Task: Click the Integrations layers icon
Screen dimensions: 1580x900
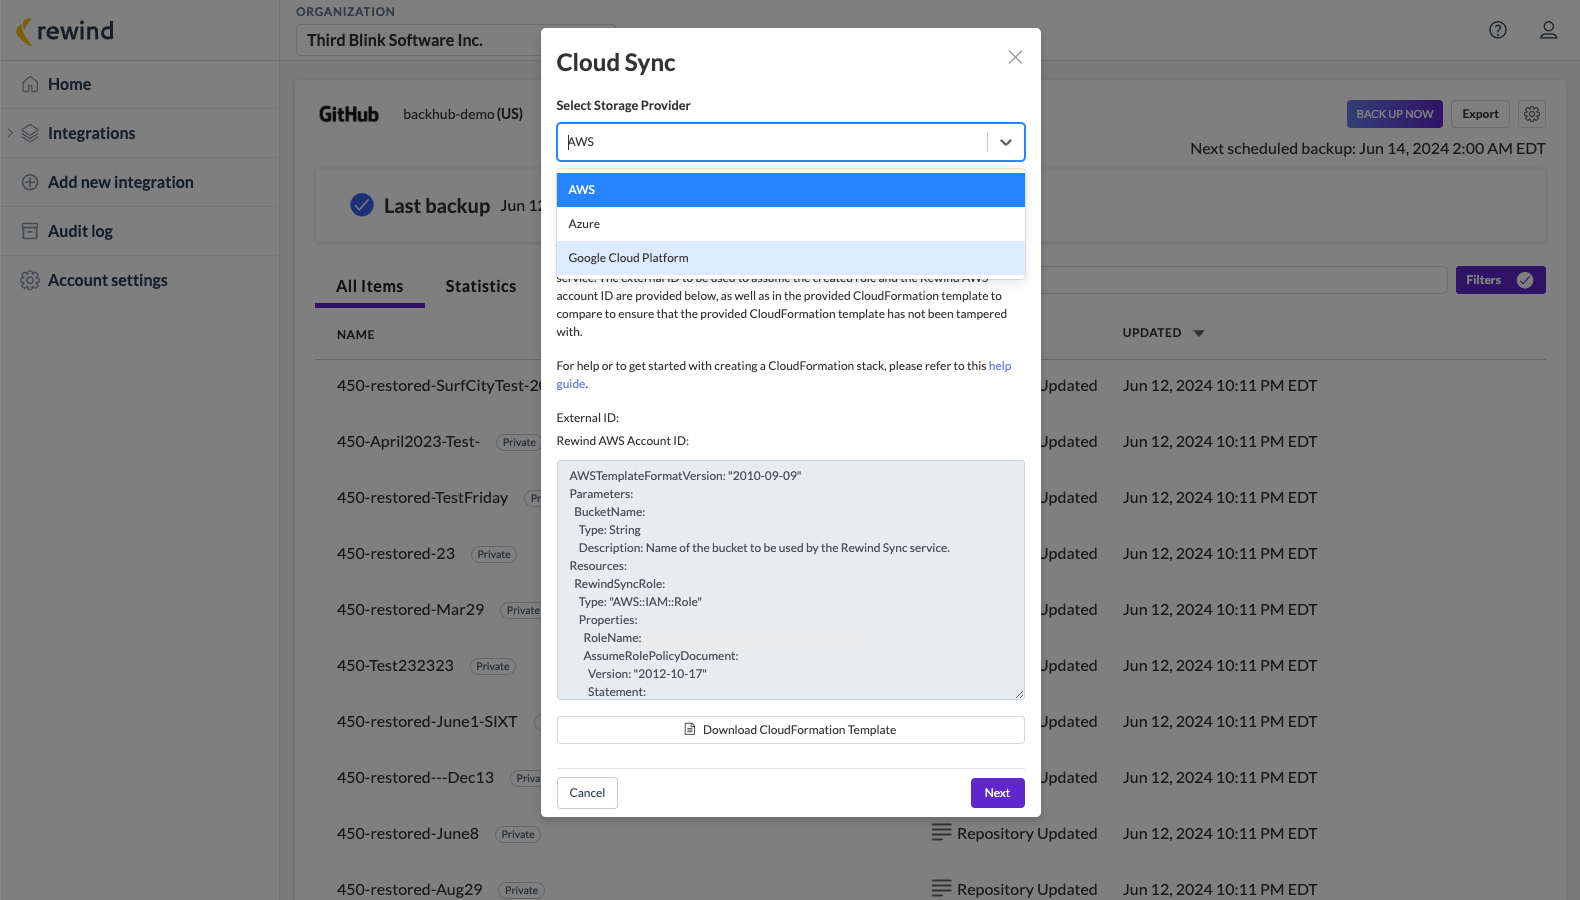Action: click(x=30, y=133)
